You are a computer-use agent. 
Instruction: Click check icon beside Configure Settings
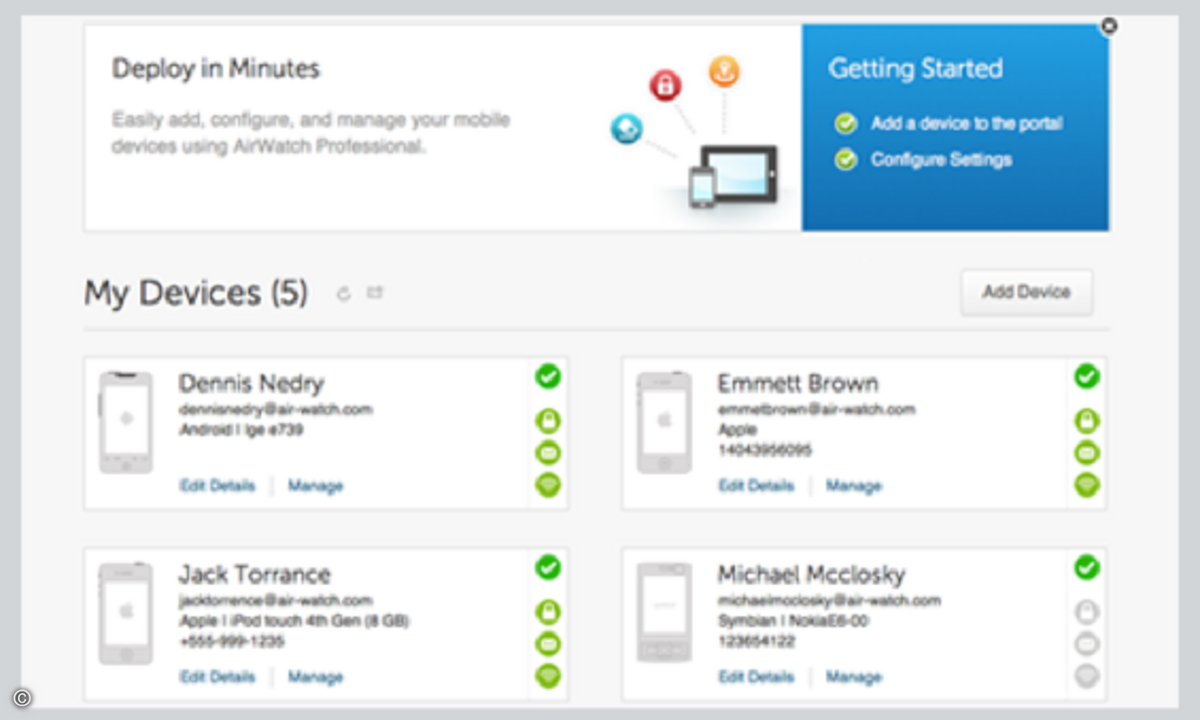coord(846,160)
